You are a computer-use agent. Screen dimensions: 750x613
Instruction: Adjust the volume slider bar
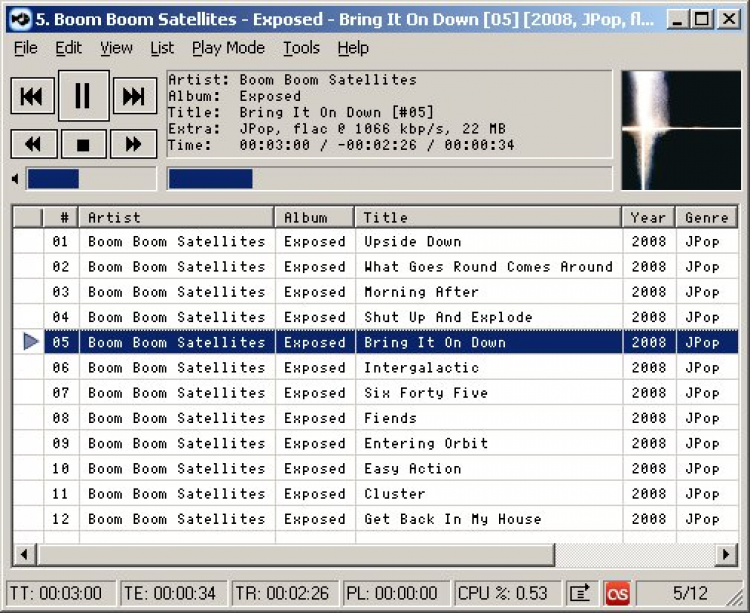[x=91, y=179]
